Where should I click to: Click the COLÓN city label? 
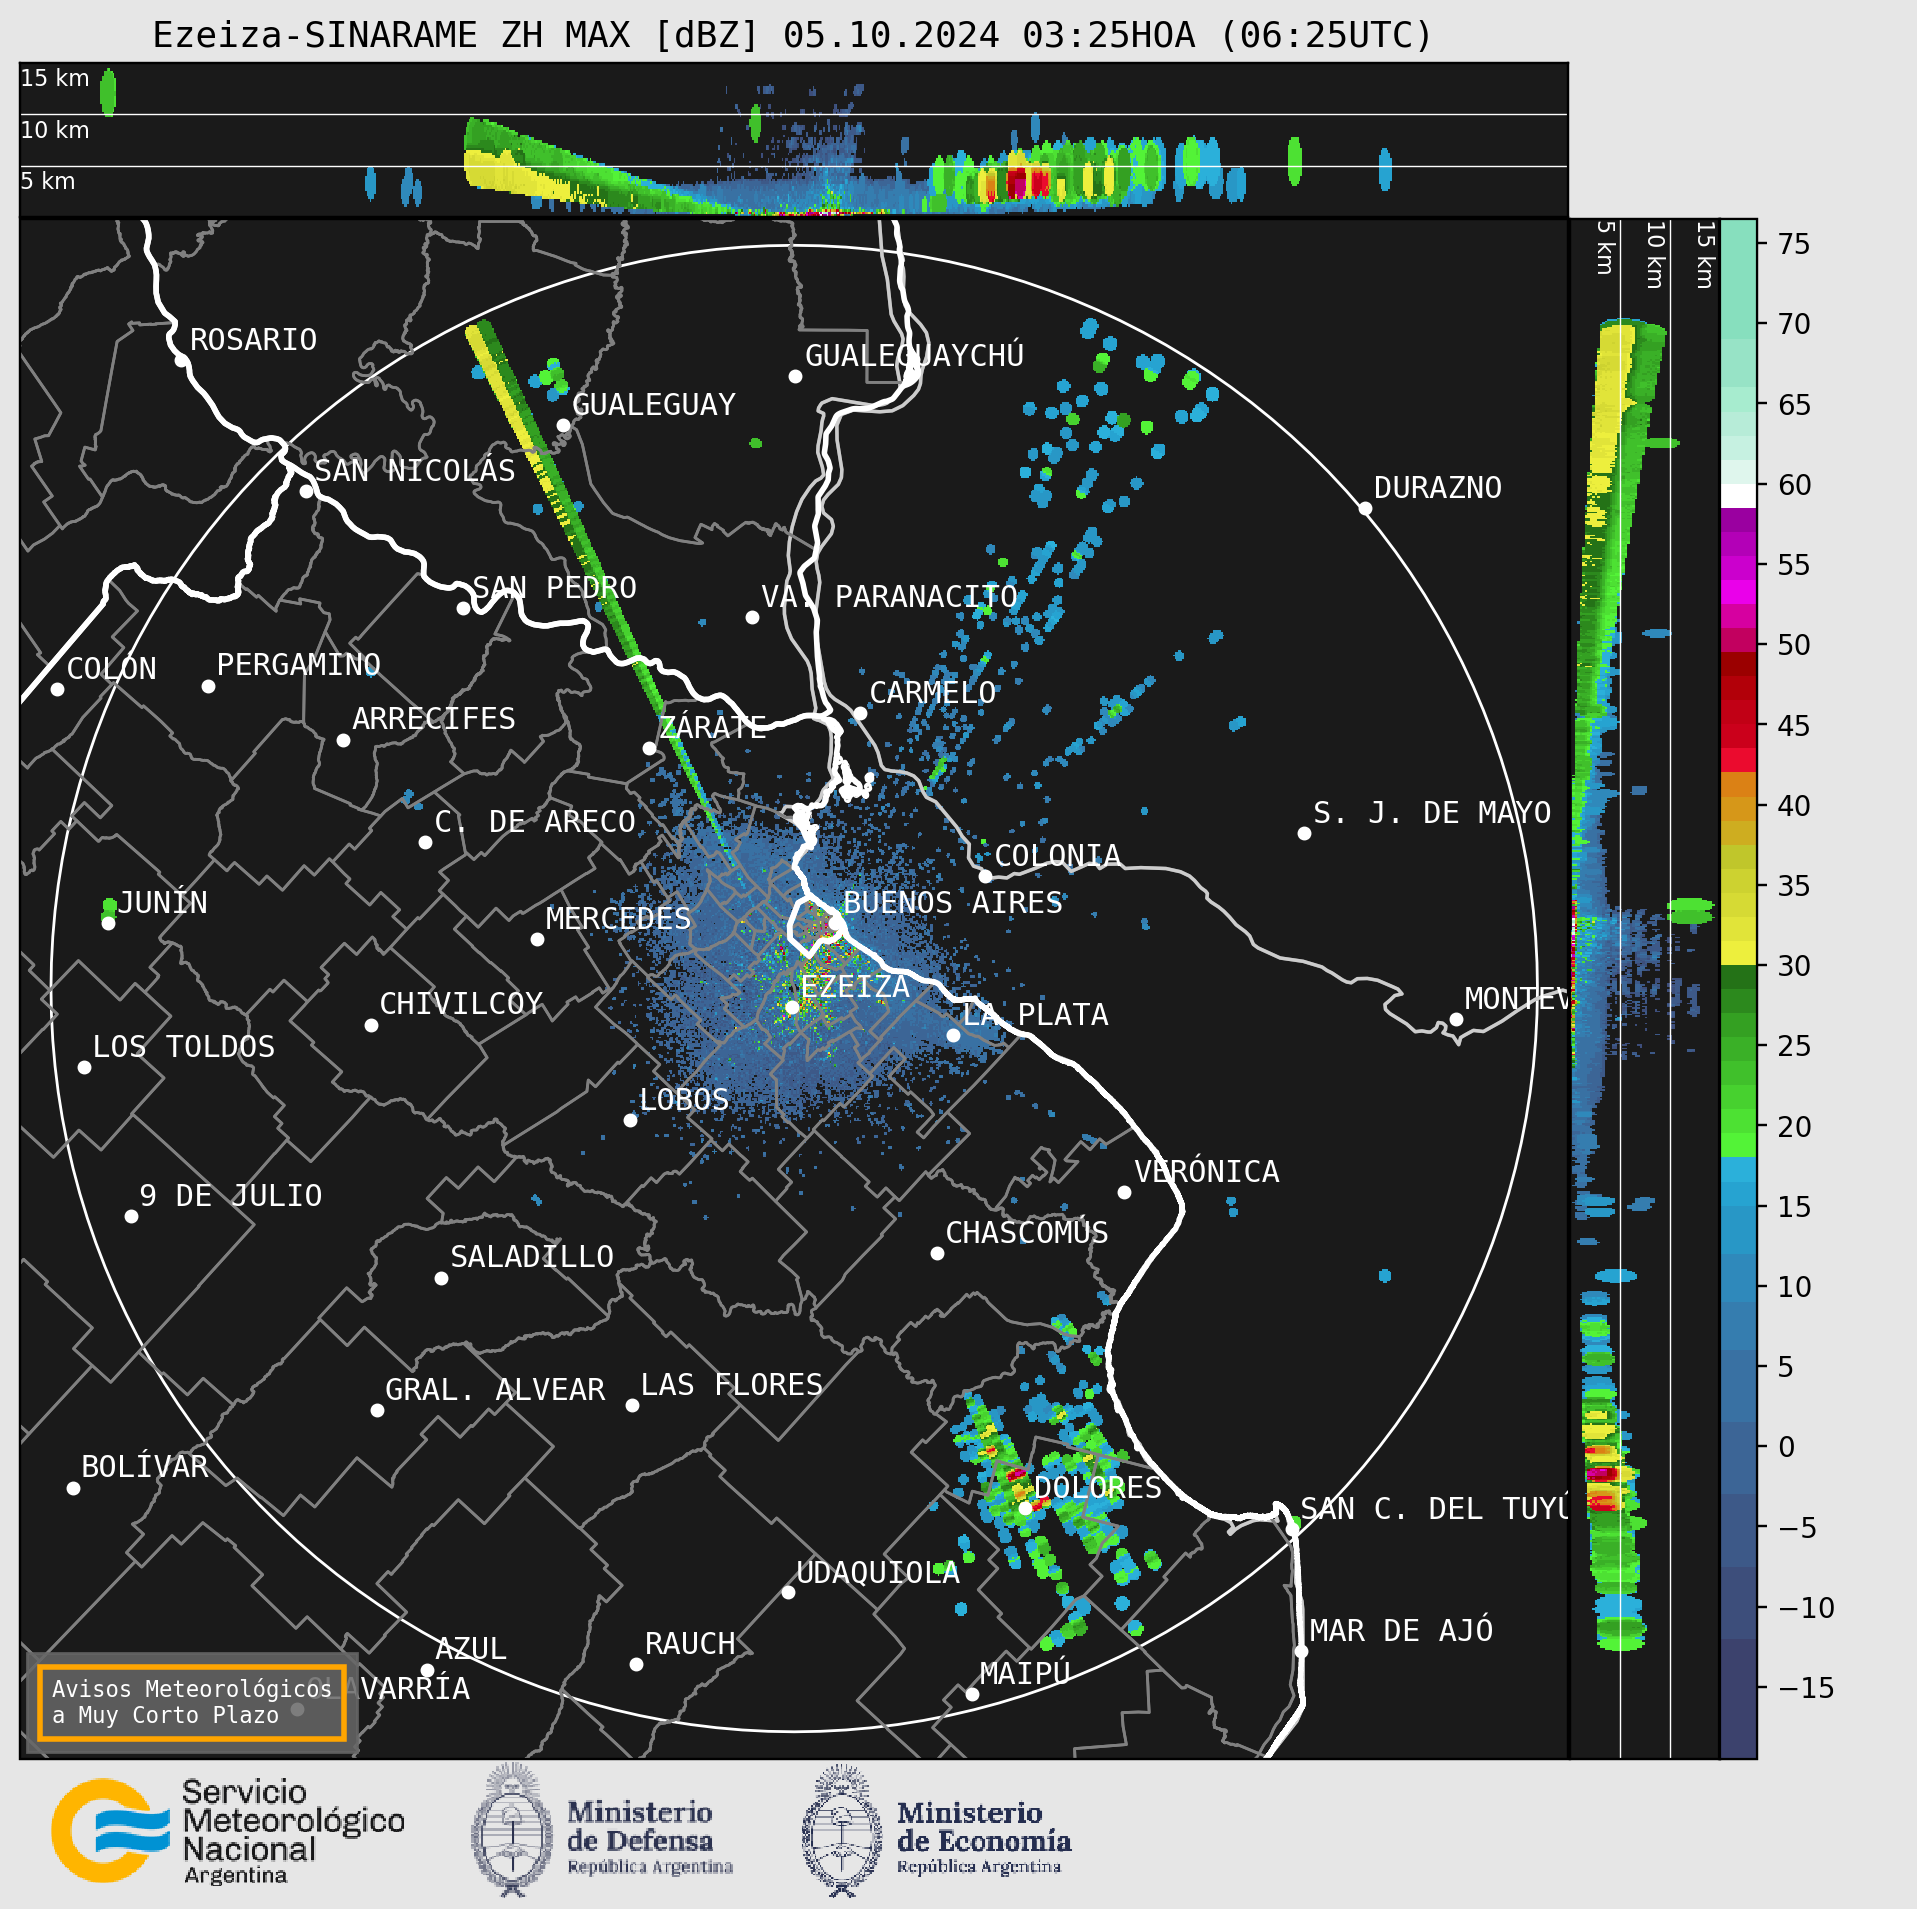click(111, 668)
